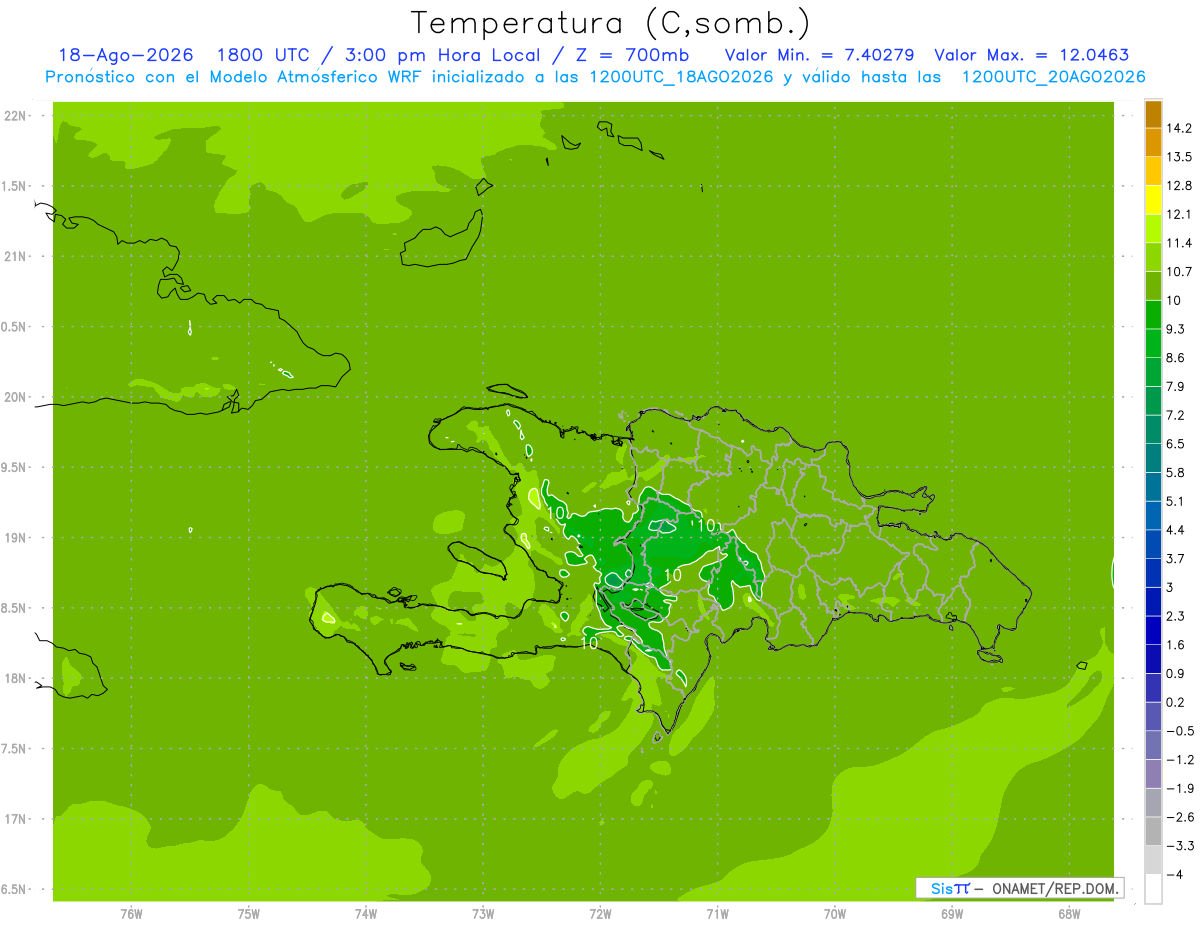Click the -4 colorbar value
This screenshot has width=1200, height=927.
click(x=1175, y=875)
